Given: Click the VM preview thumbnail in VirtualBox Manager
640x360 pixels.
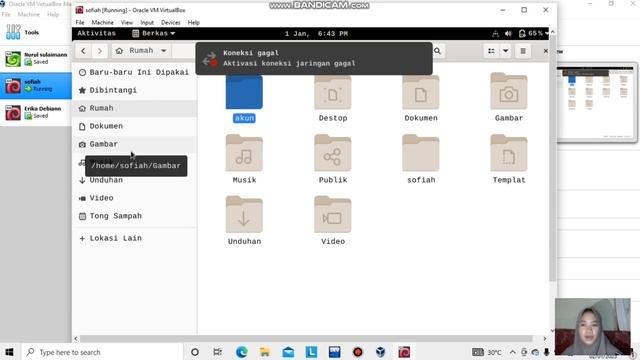Looking at the screenshot, I should tap(596, 103).
